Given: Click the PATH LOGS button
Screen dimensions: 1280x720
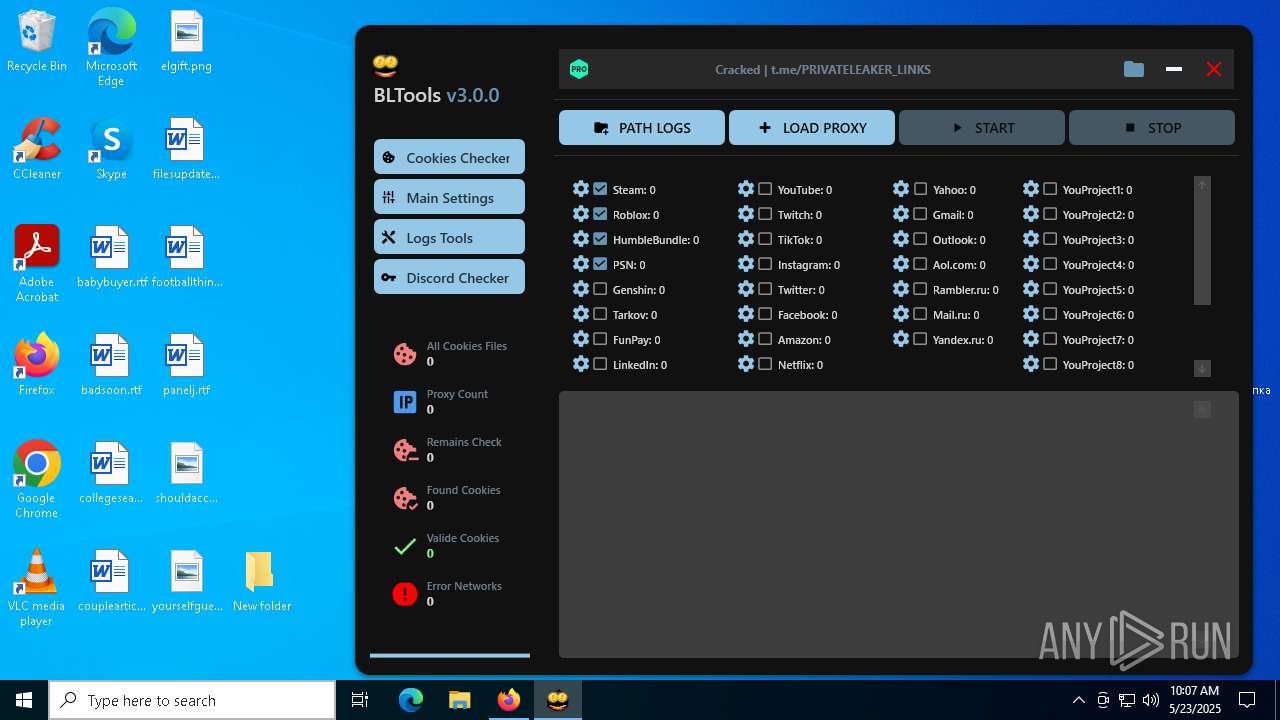Looking at the screenshot, I should point(642,128).
